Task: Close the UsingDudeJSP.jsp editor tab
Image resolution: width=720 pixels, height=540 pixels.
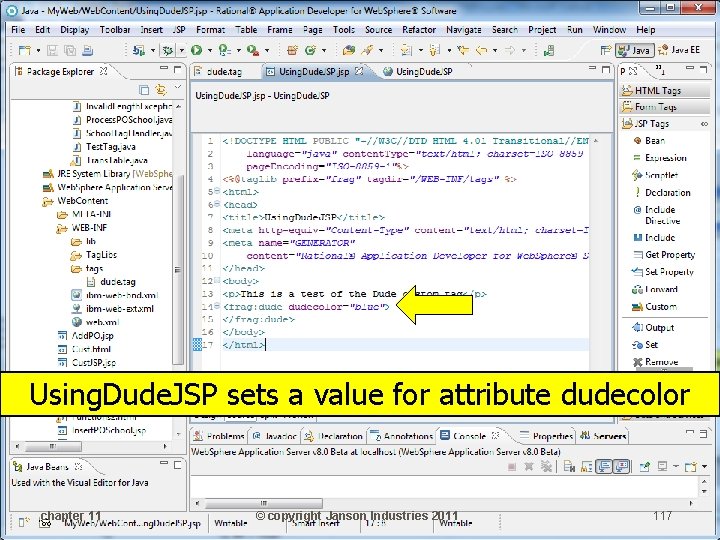Action: (x=359, y=71)
